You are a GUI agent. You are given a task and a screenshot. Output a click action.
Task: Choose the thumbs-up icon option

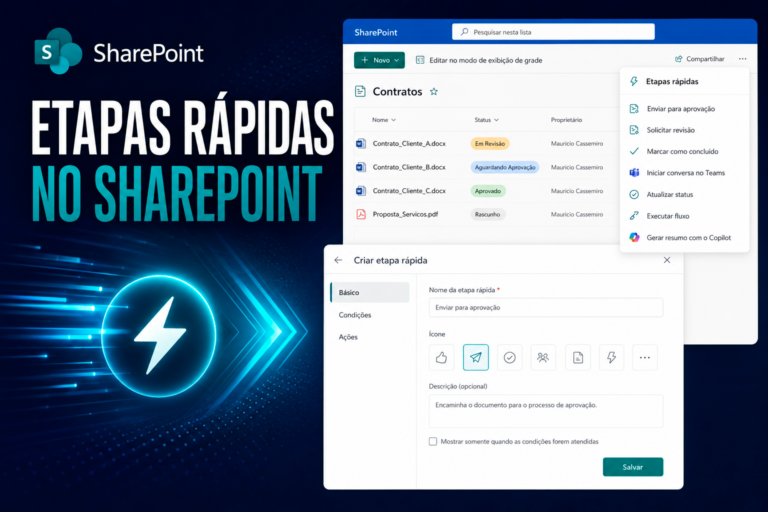tap(441, 358)
